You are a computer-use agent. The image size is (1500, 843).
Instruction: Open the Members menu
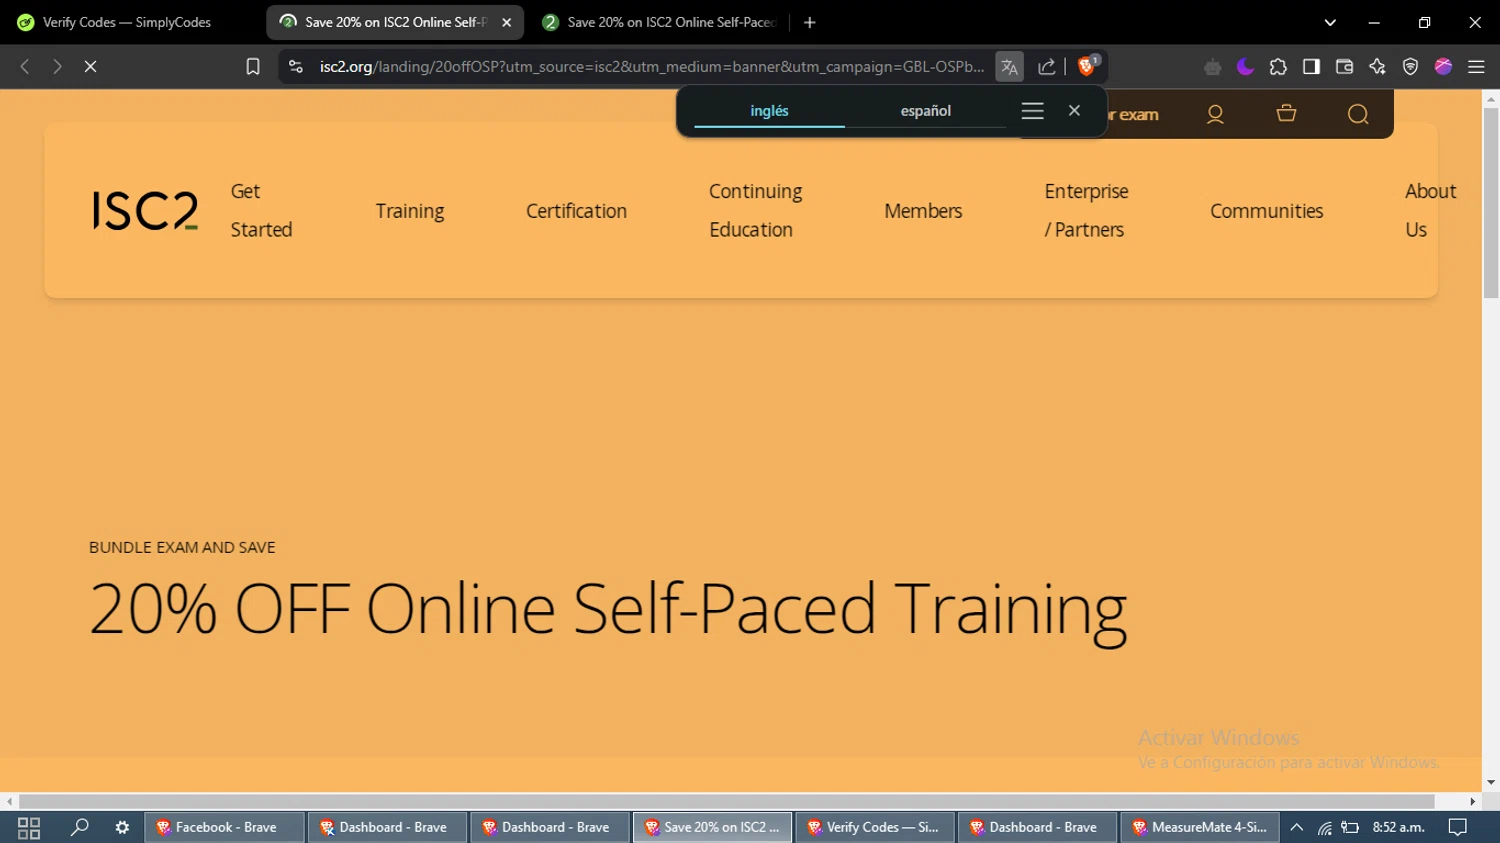(923, 211)
